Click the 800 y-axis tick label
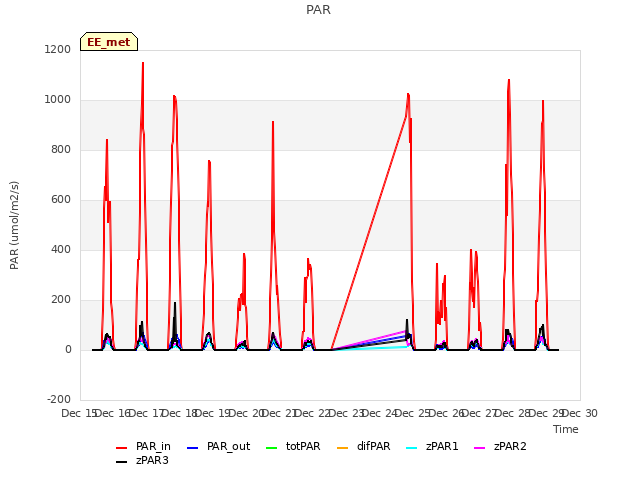This screenshot has height=480, width=640. click(61, 150)
